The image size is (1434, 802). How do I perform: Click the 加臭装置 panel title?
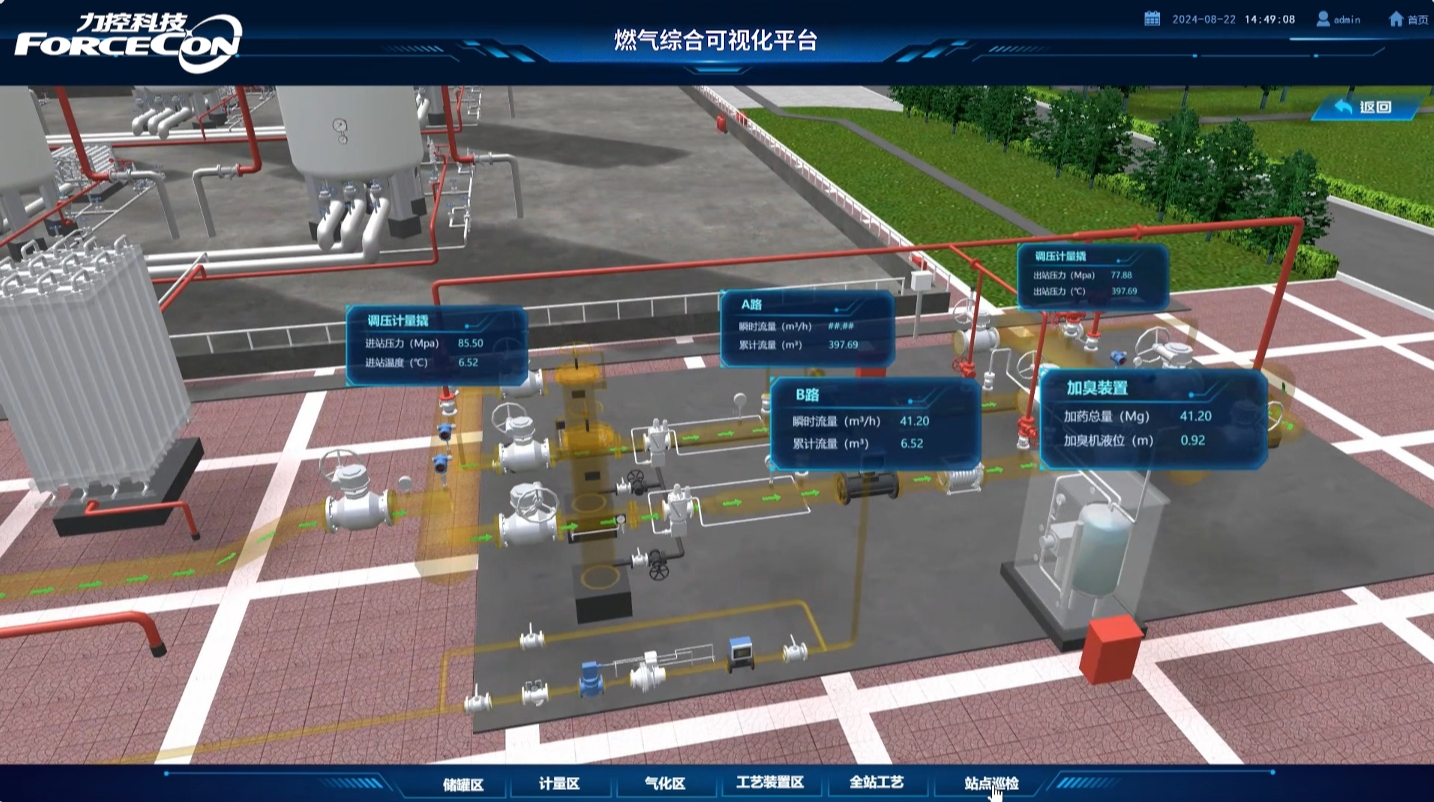pos(1096,388)
